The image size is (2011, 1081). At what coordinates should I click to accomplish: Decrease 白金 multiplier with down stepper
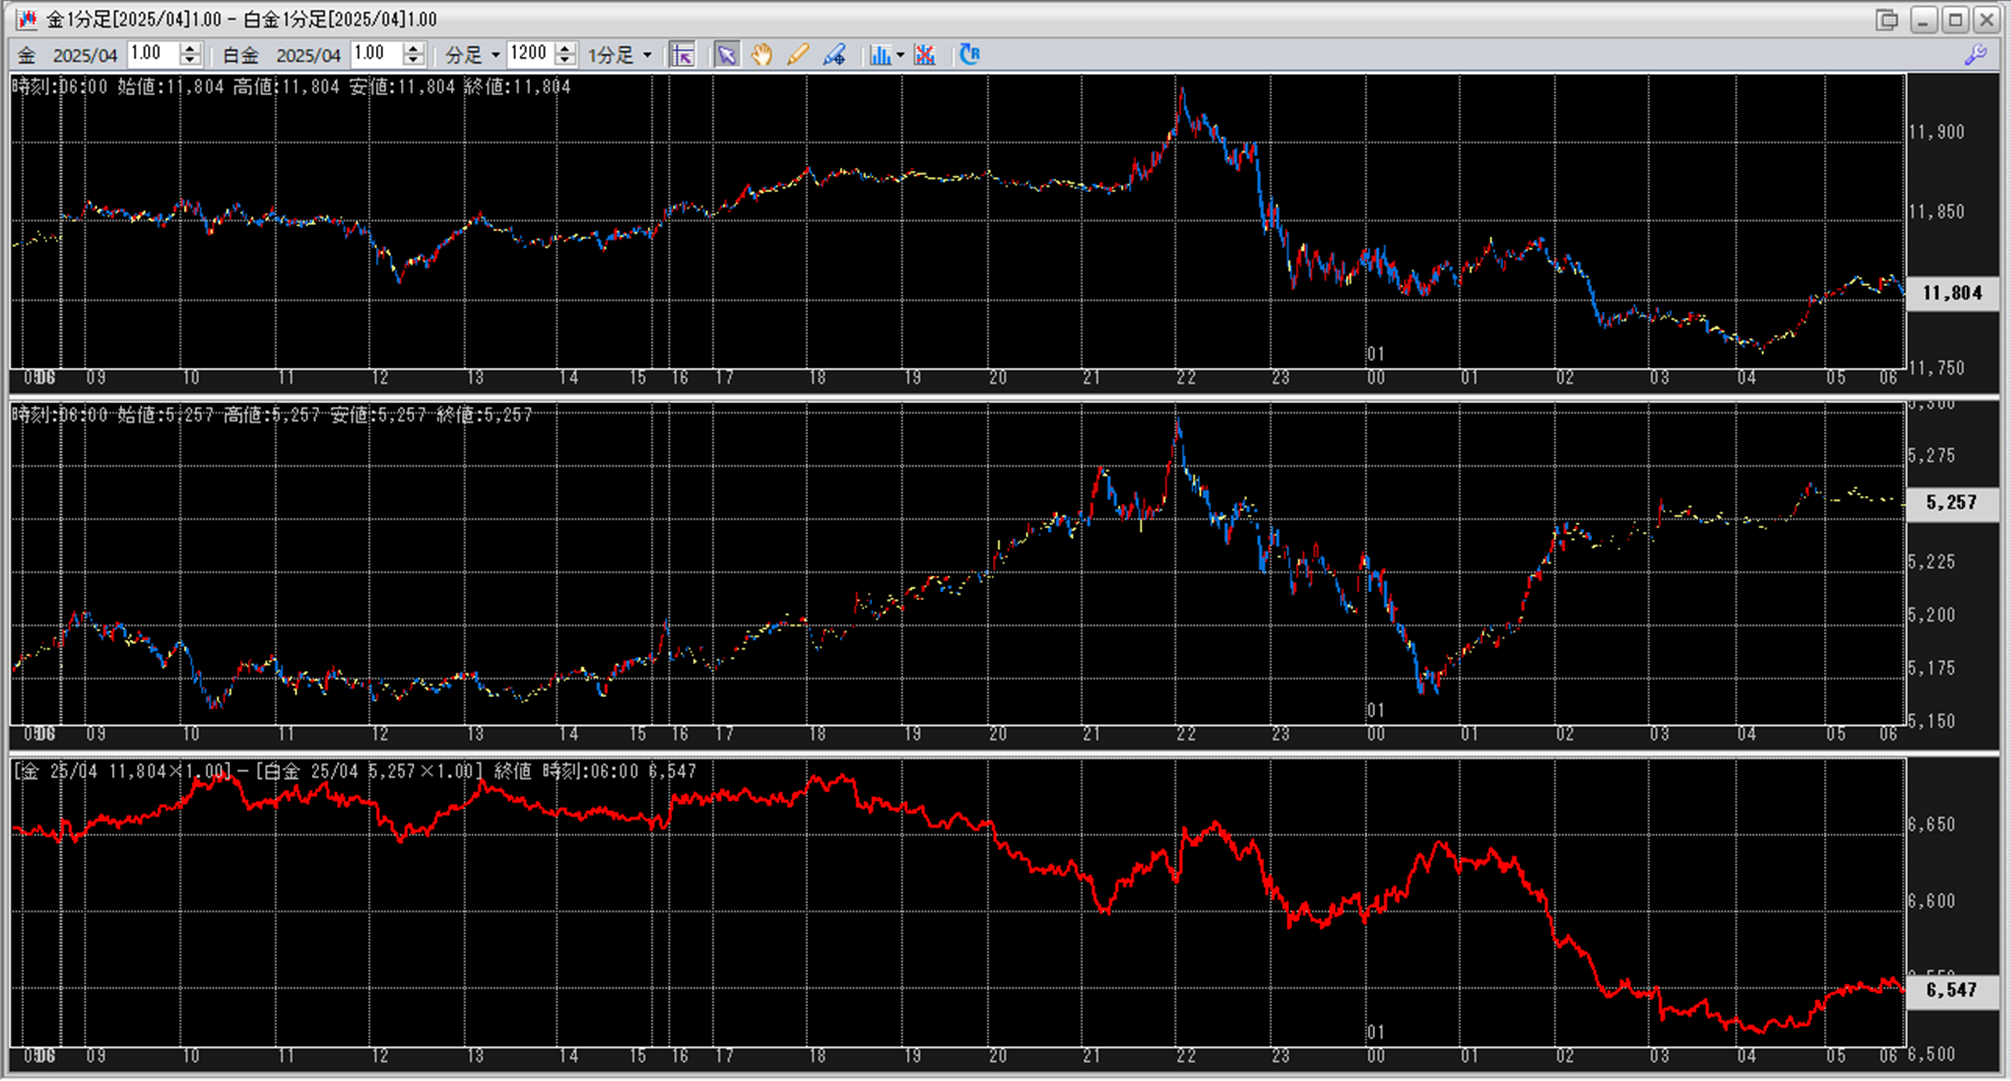coord(413,61)
